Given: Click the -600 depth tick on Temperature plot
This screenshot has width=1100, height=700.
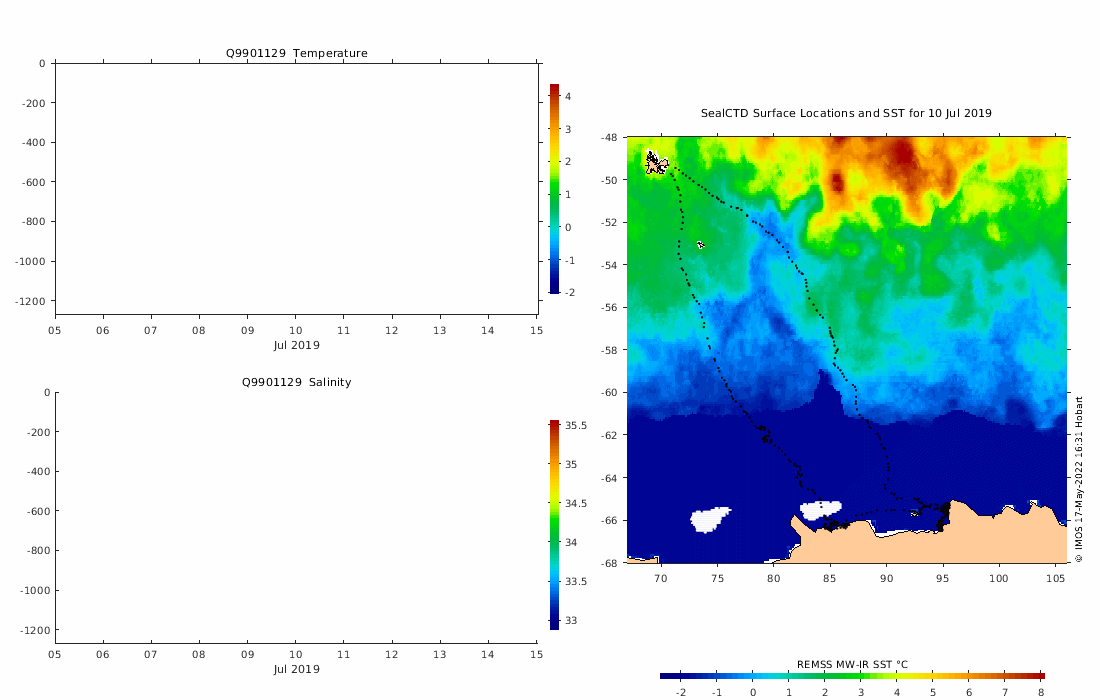Looking at the screenshot, I should 34,182.
